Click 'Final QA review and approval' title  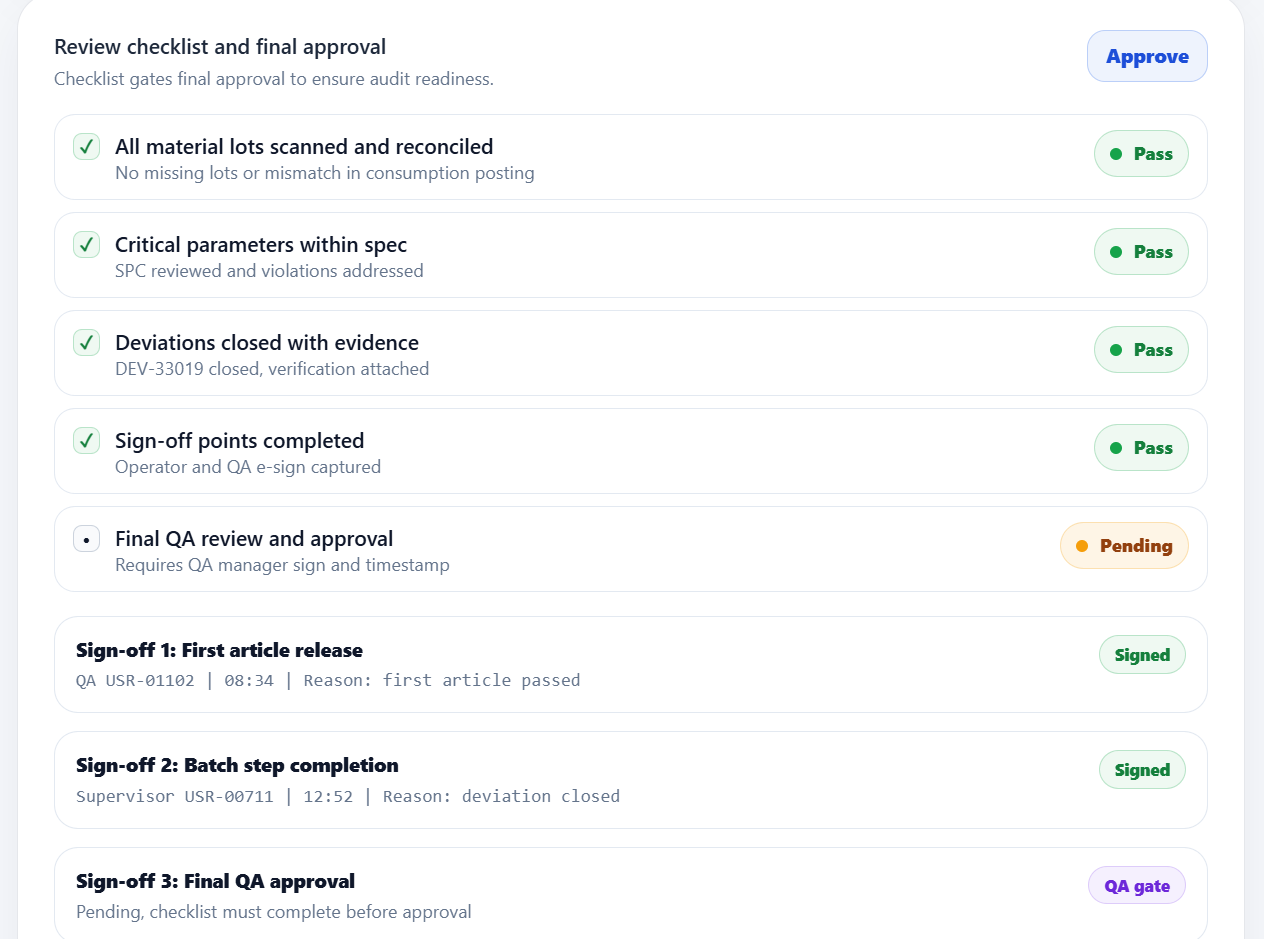254,539
